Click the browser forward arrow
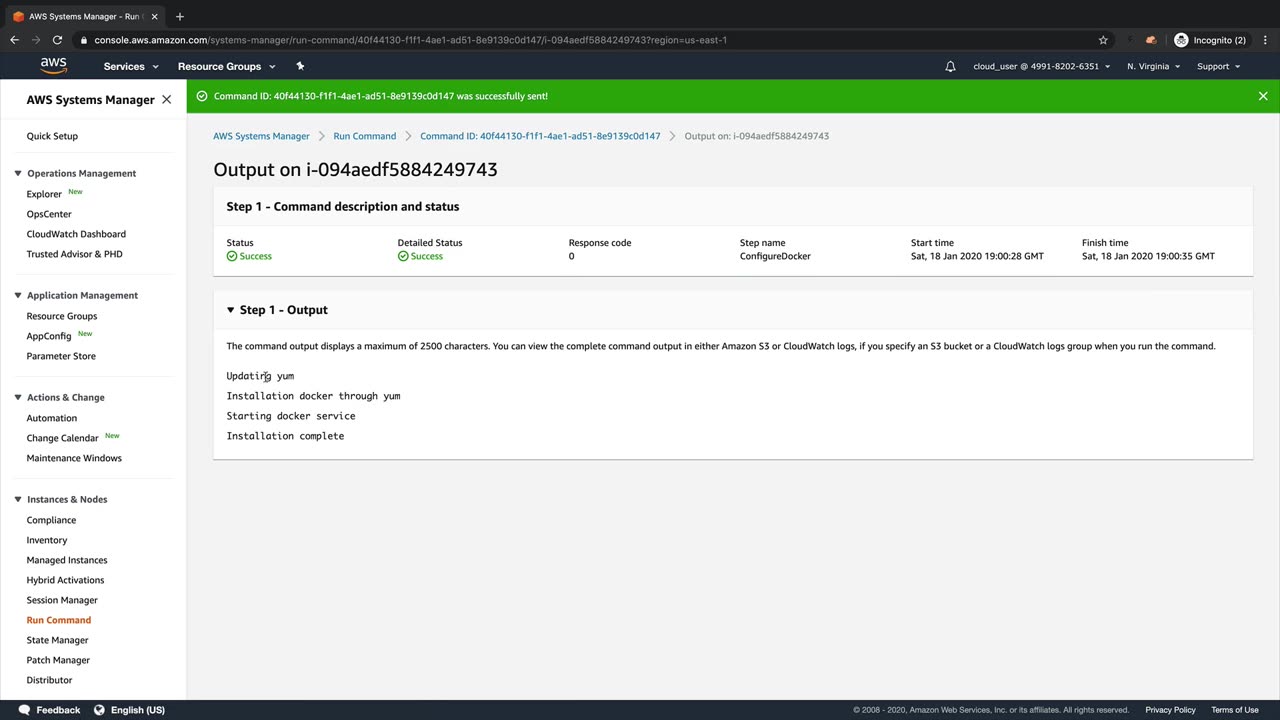 tap(36, 40)
